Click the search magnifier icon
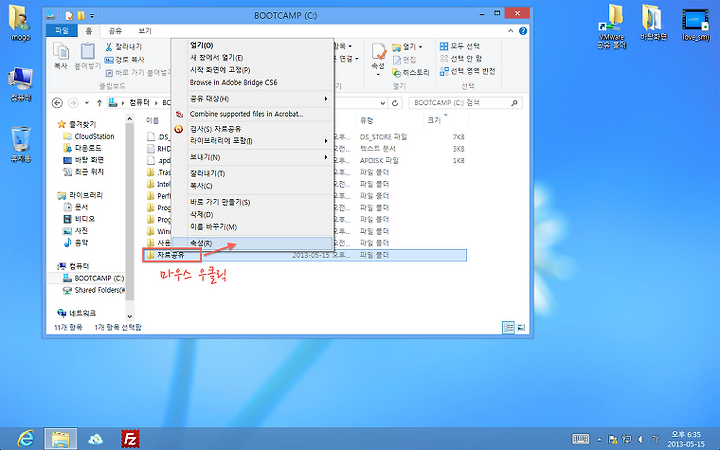Image resolution: width=720 pixels, height=450 pixels. (x=514, y=103)
